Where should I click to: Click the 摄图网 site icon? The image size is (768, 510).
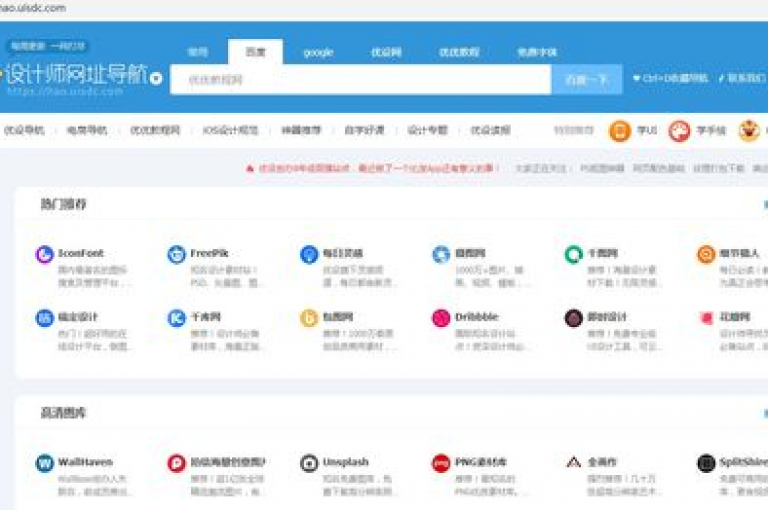pos(441,255)
